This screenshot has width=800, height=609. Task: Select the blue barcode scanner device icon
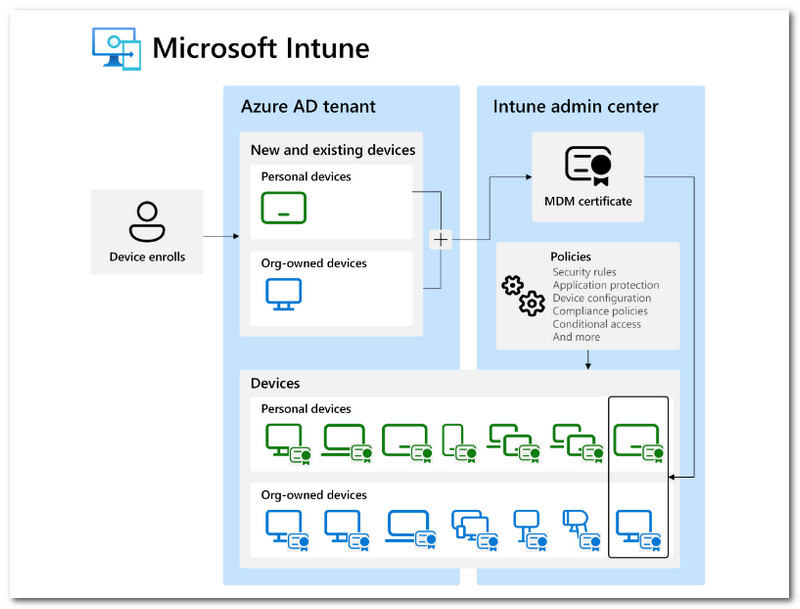tap(582, 530)
